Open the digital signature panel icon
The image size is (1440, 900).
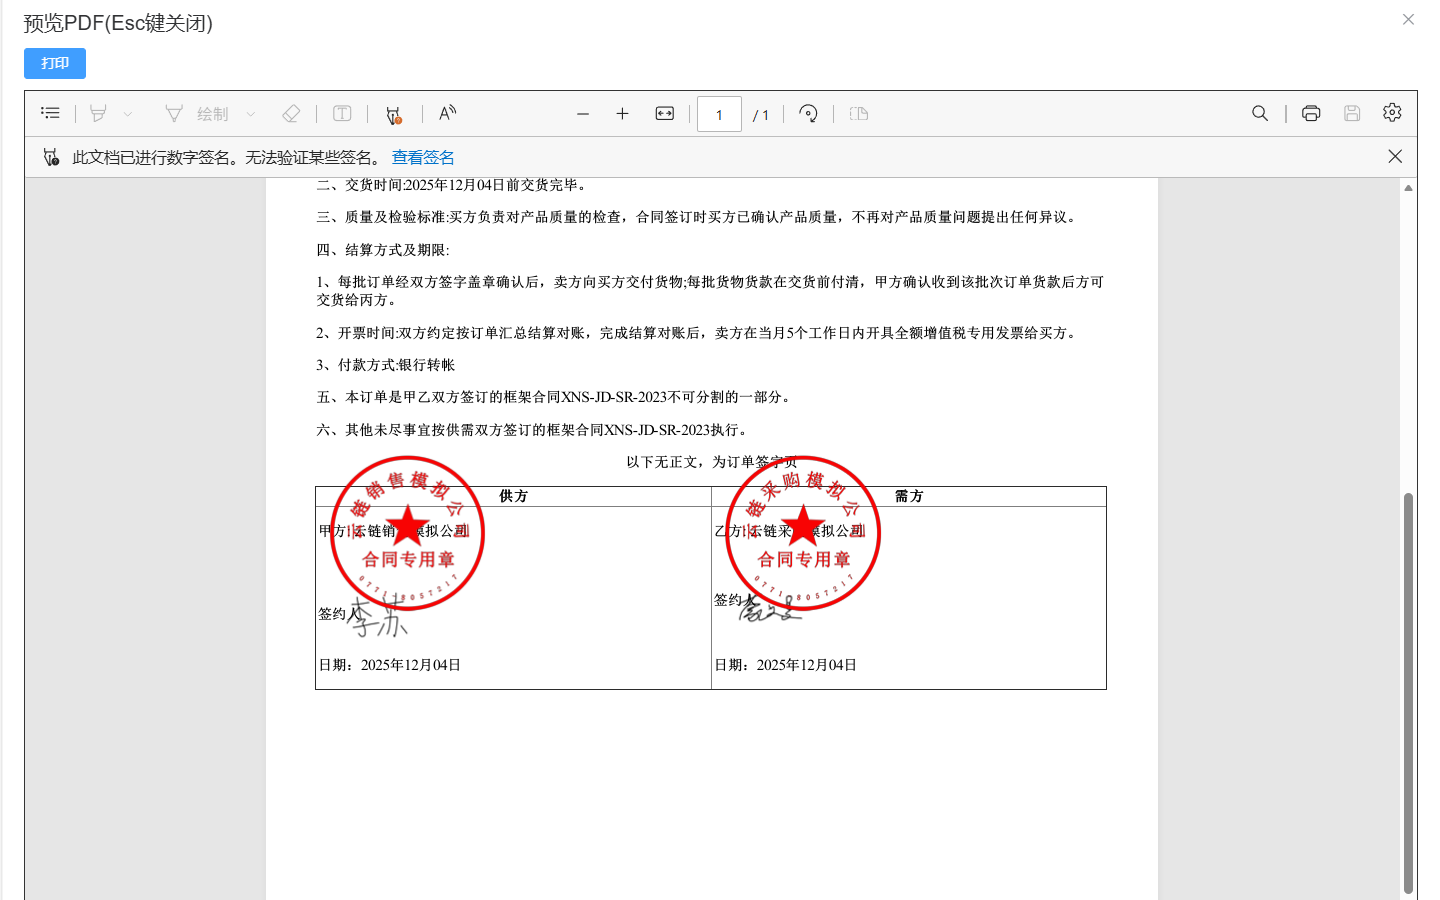(x=394, y=115)
